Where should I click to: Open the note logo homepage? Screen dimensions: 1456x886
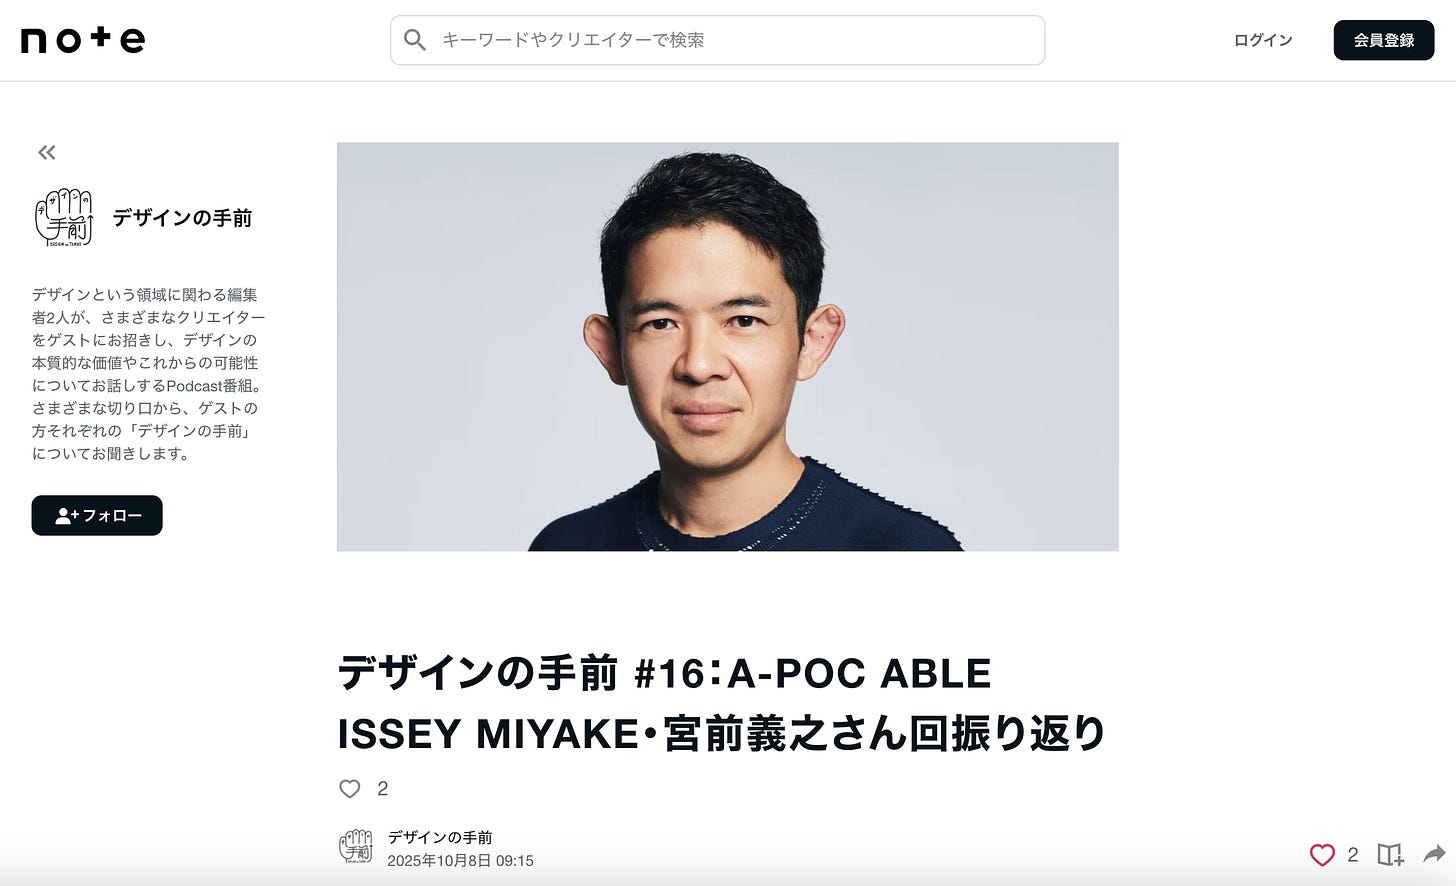click(83, 40)
